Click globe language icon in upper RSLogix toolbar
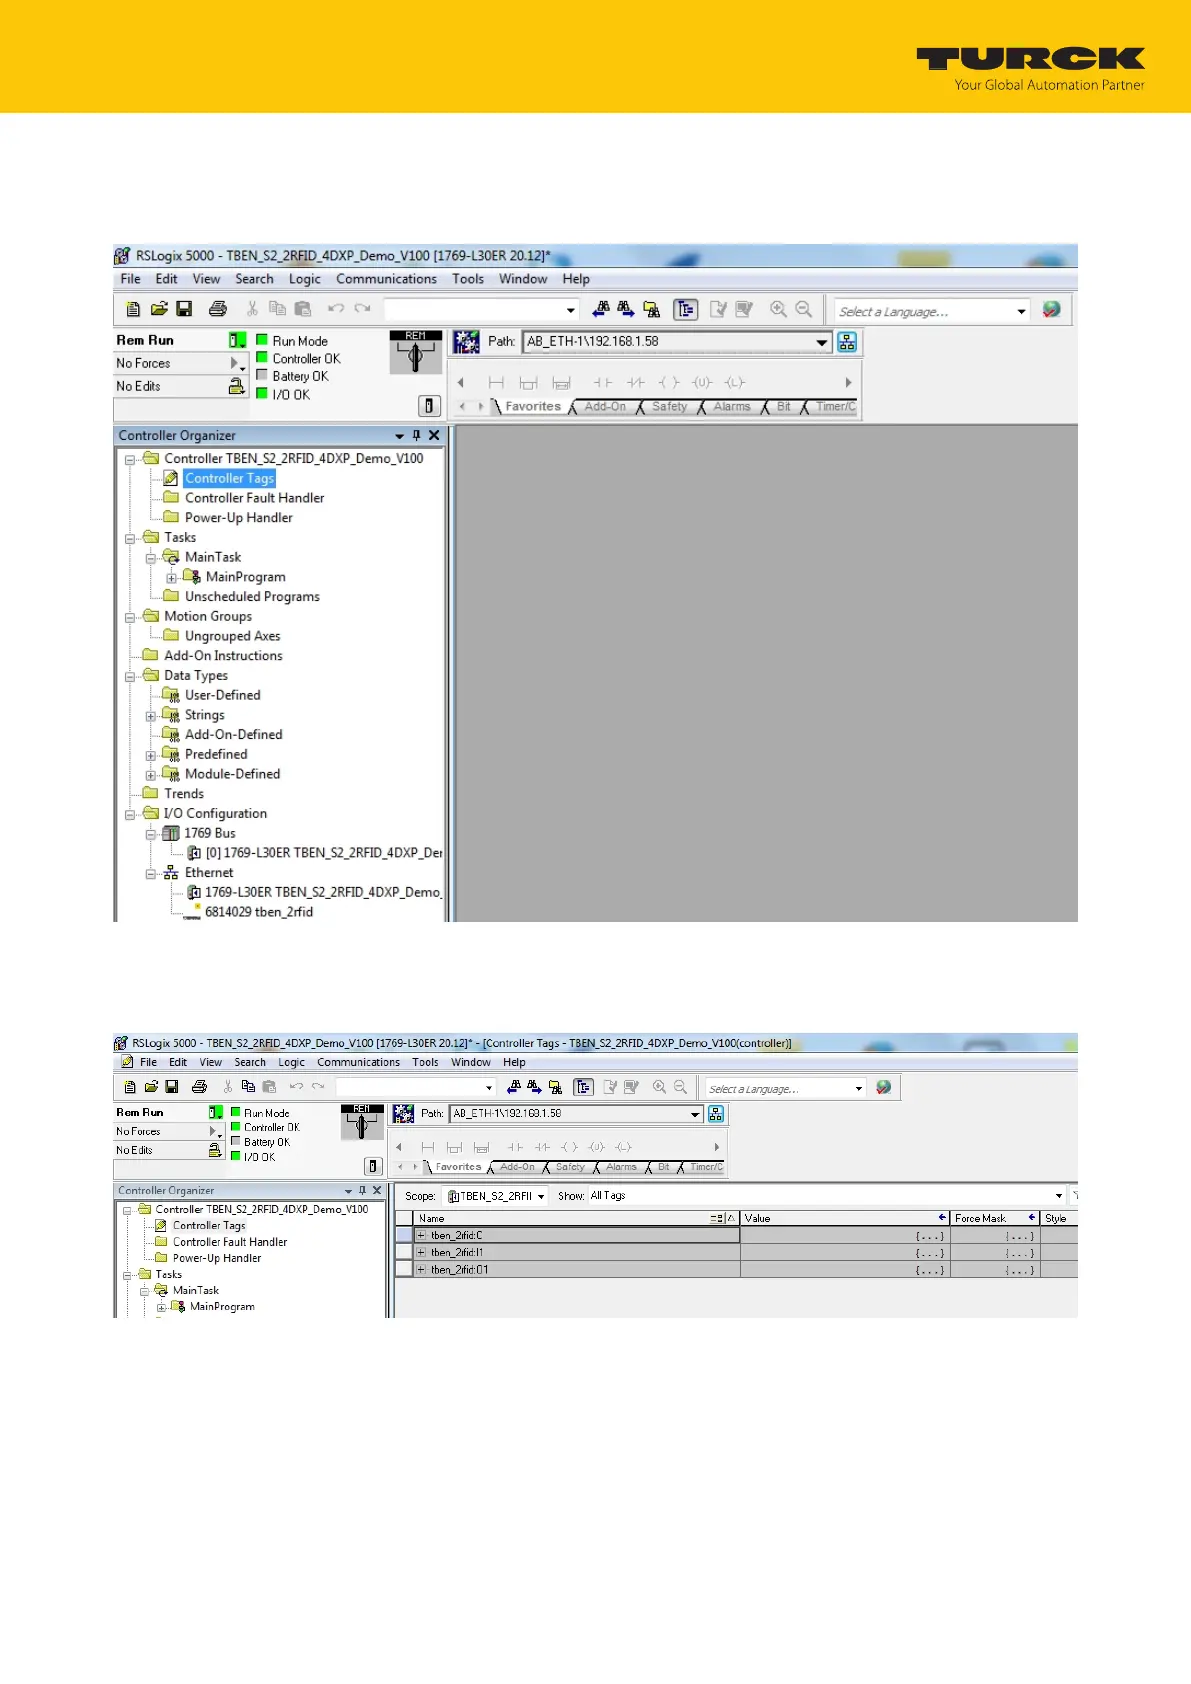1191x1684 pixels. [x=1051, y=310]
